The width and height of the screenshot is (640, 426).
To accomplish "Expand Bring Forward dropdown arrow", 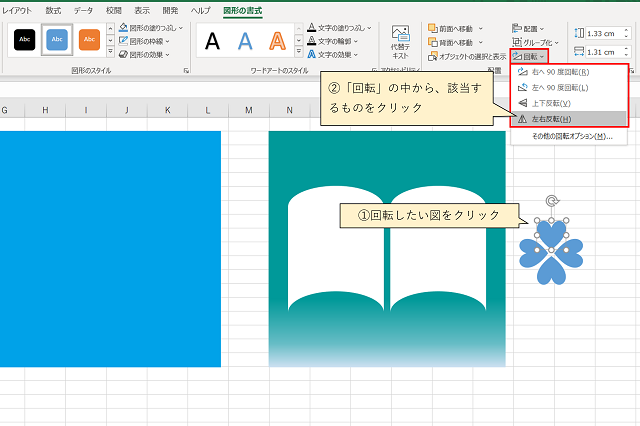I will coord(480,29).
